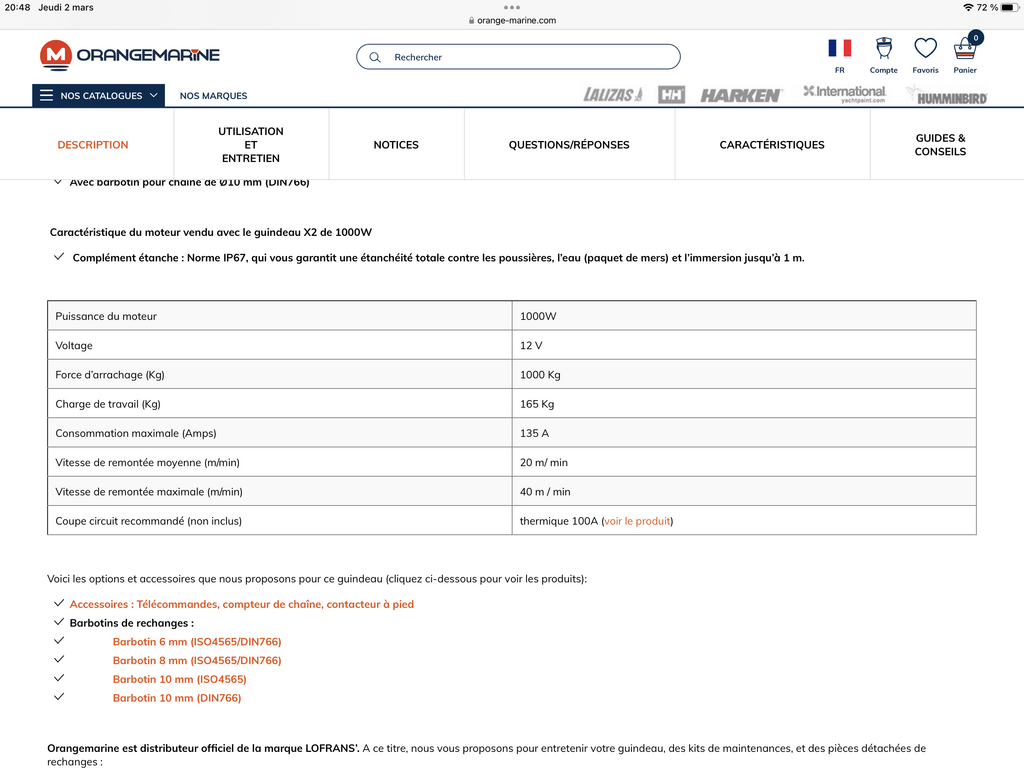The width and height of the screenshot is (1024, 768).
Task: Follow the 'voir le produit' link
Action: click(x=637, y=520)
